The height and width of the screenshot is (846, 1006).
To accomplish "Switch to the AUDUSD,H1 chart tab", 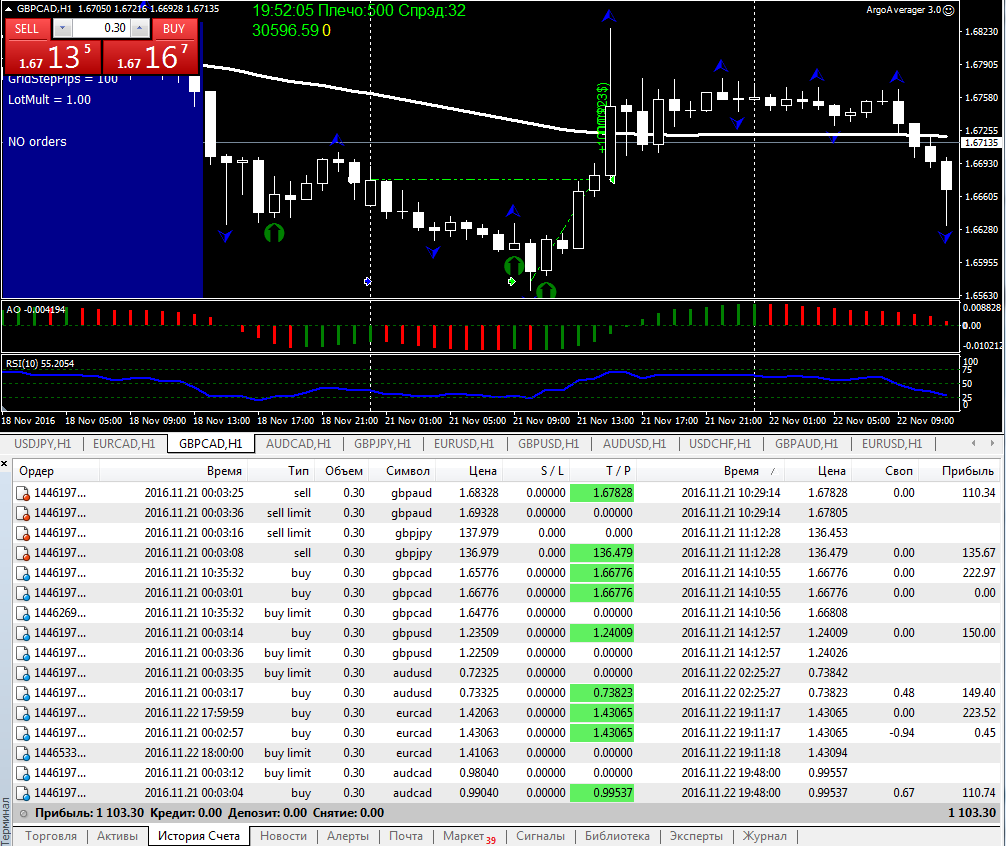I will [x=635, y=444].
